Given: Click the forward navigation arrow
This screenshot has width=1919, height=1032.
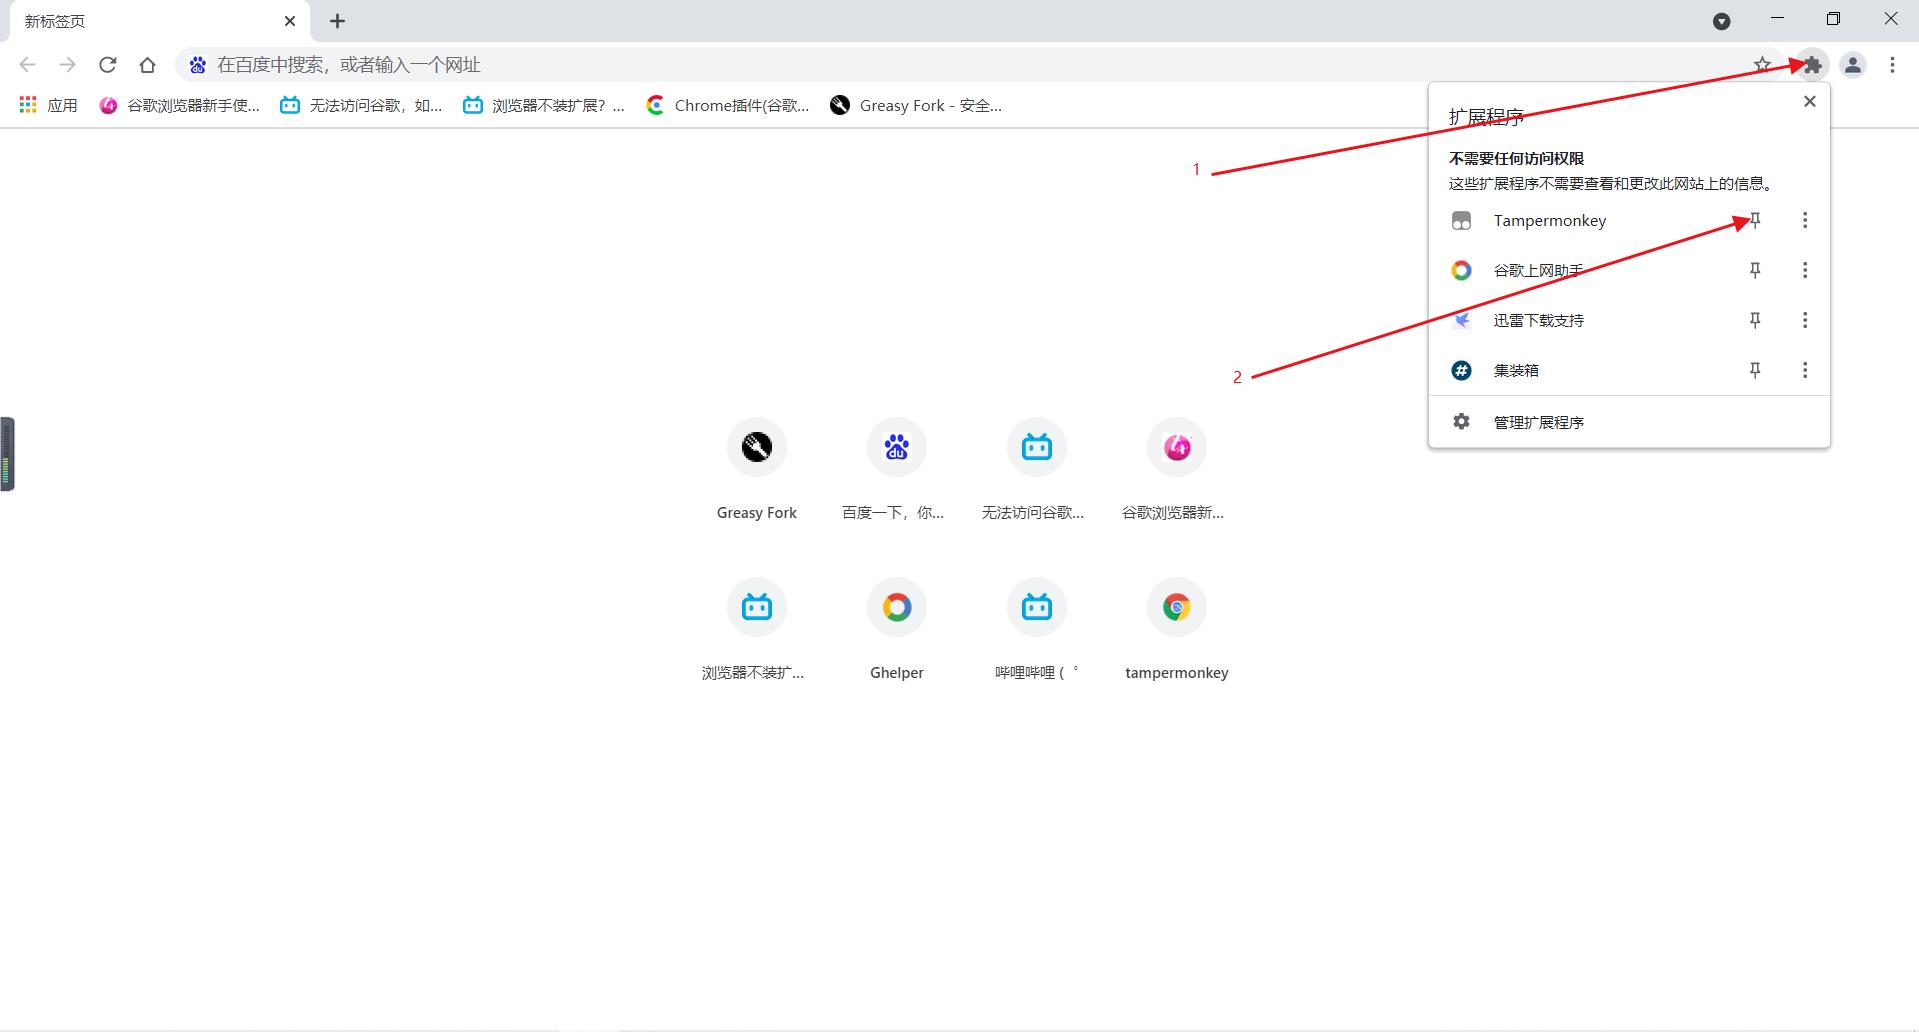Looking at the screenshot, I should click(x=67, y=65).
